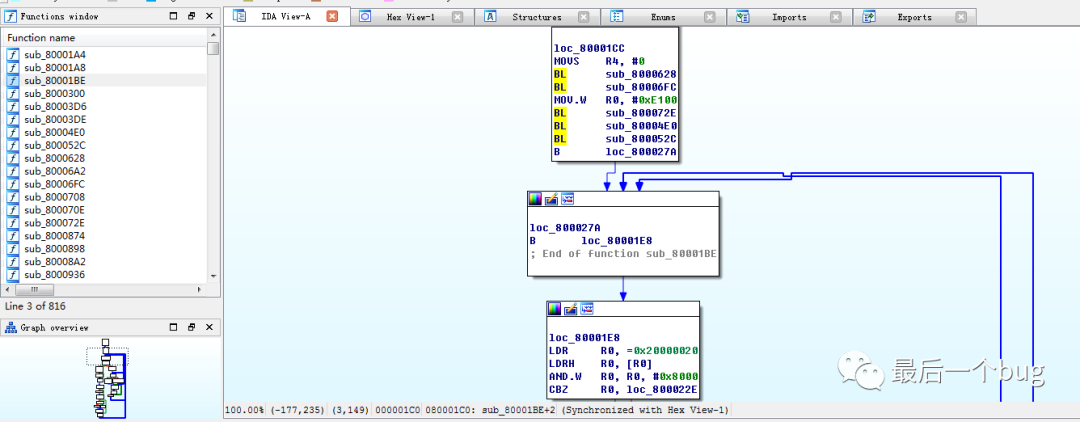This screenshot has height=422, width=1080.
Task: Click 'Line 3 of 816' status text
Action: [35, 306]
